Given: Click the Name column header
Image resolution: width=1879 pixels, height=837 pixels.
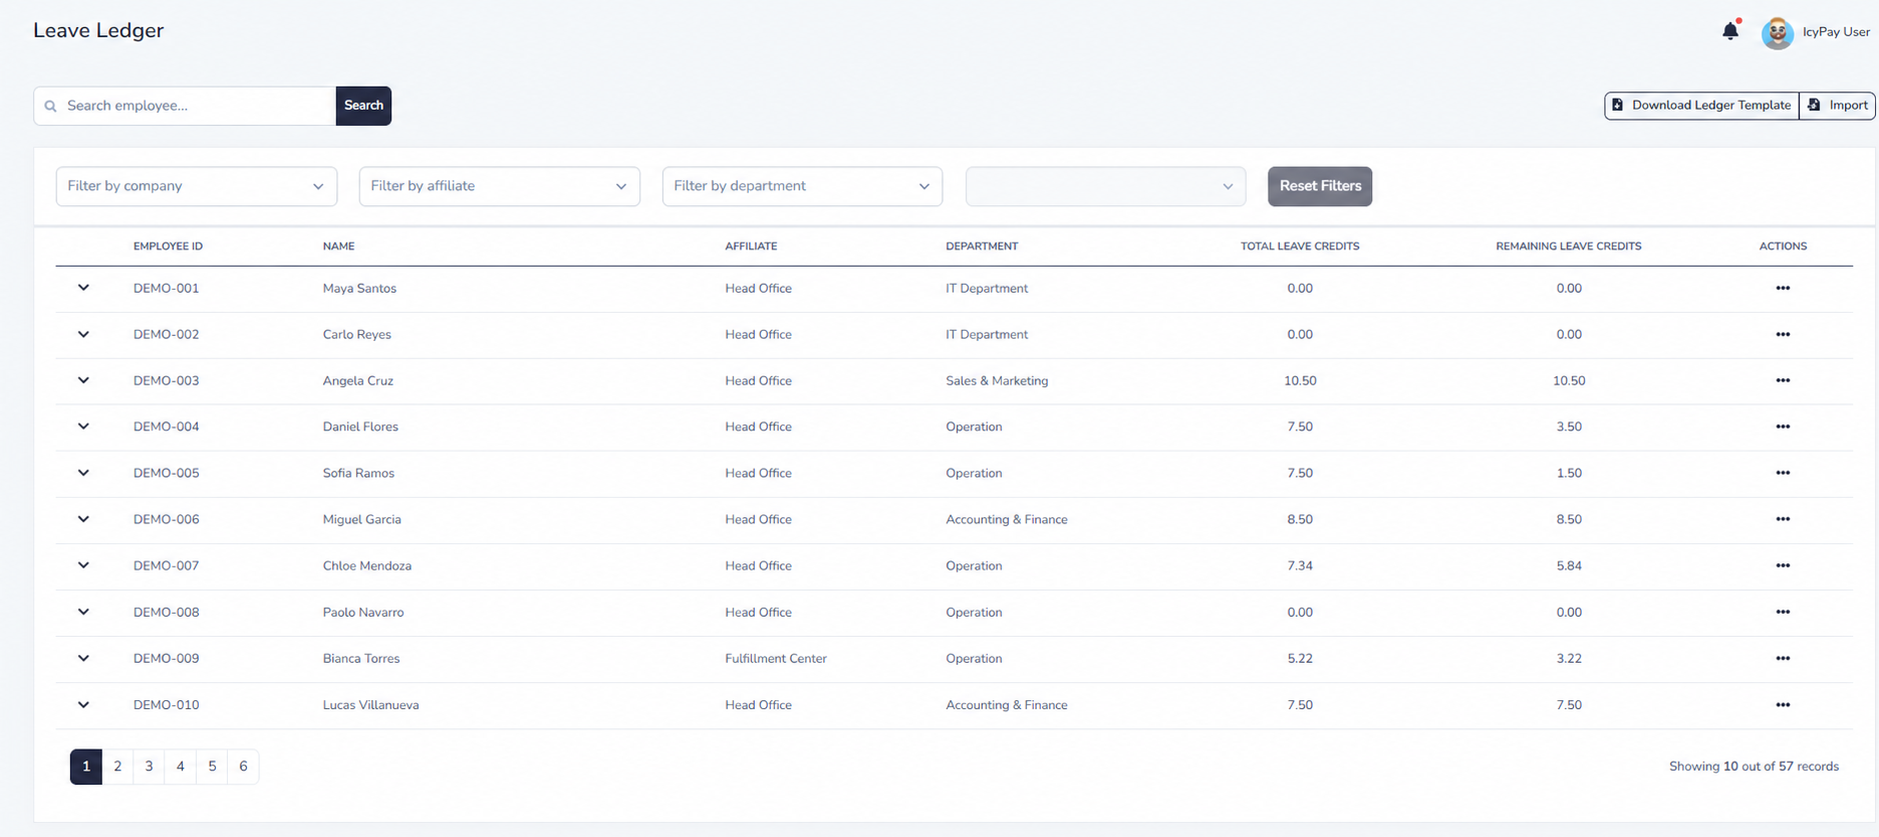Looking at the screenshot, I should point(339,246).
